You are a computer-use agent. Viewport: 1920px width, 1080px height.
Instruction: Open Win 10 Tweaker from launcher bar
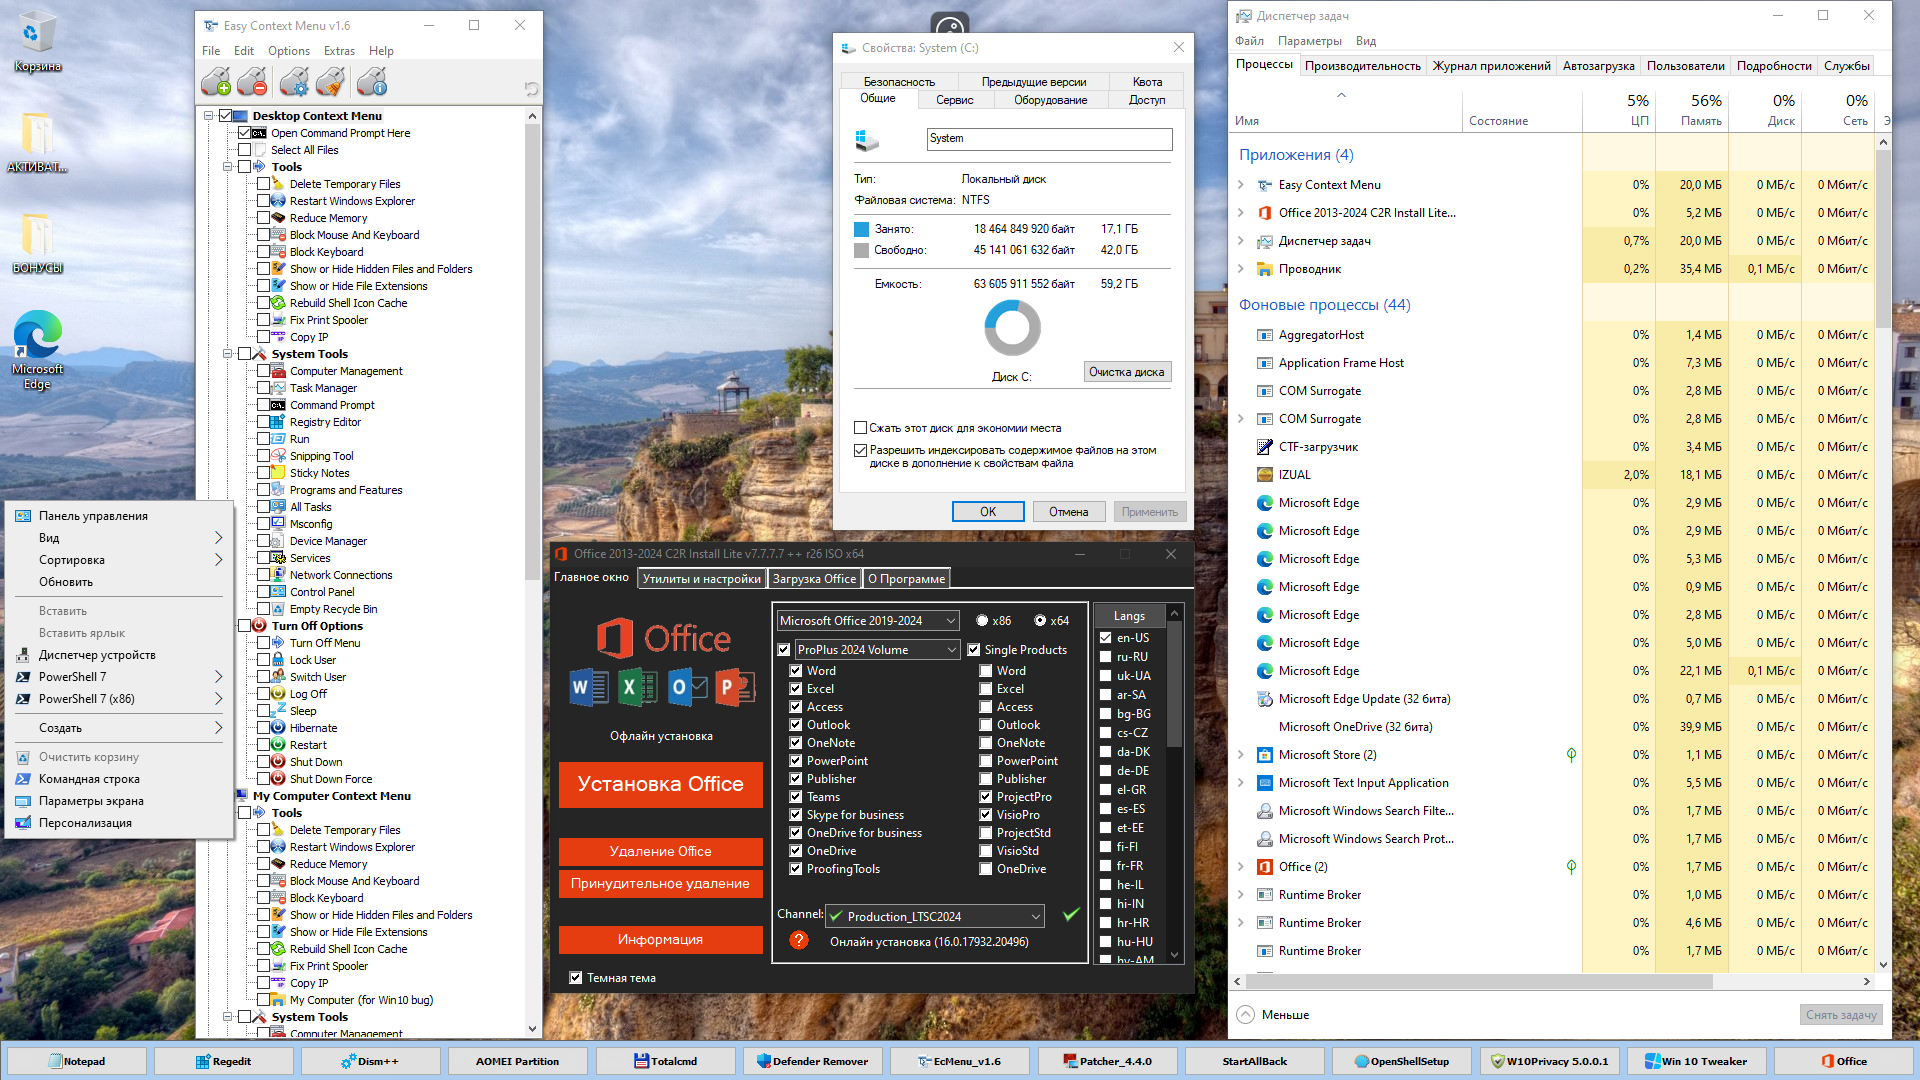[1696, 1061]
